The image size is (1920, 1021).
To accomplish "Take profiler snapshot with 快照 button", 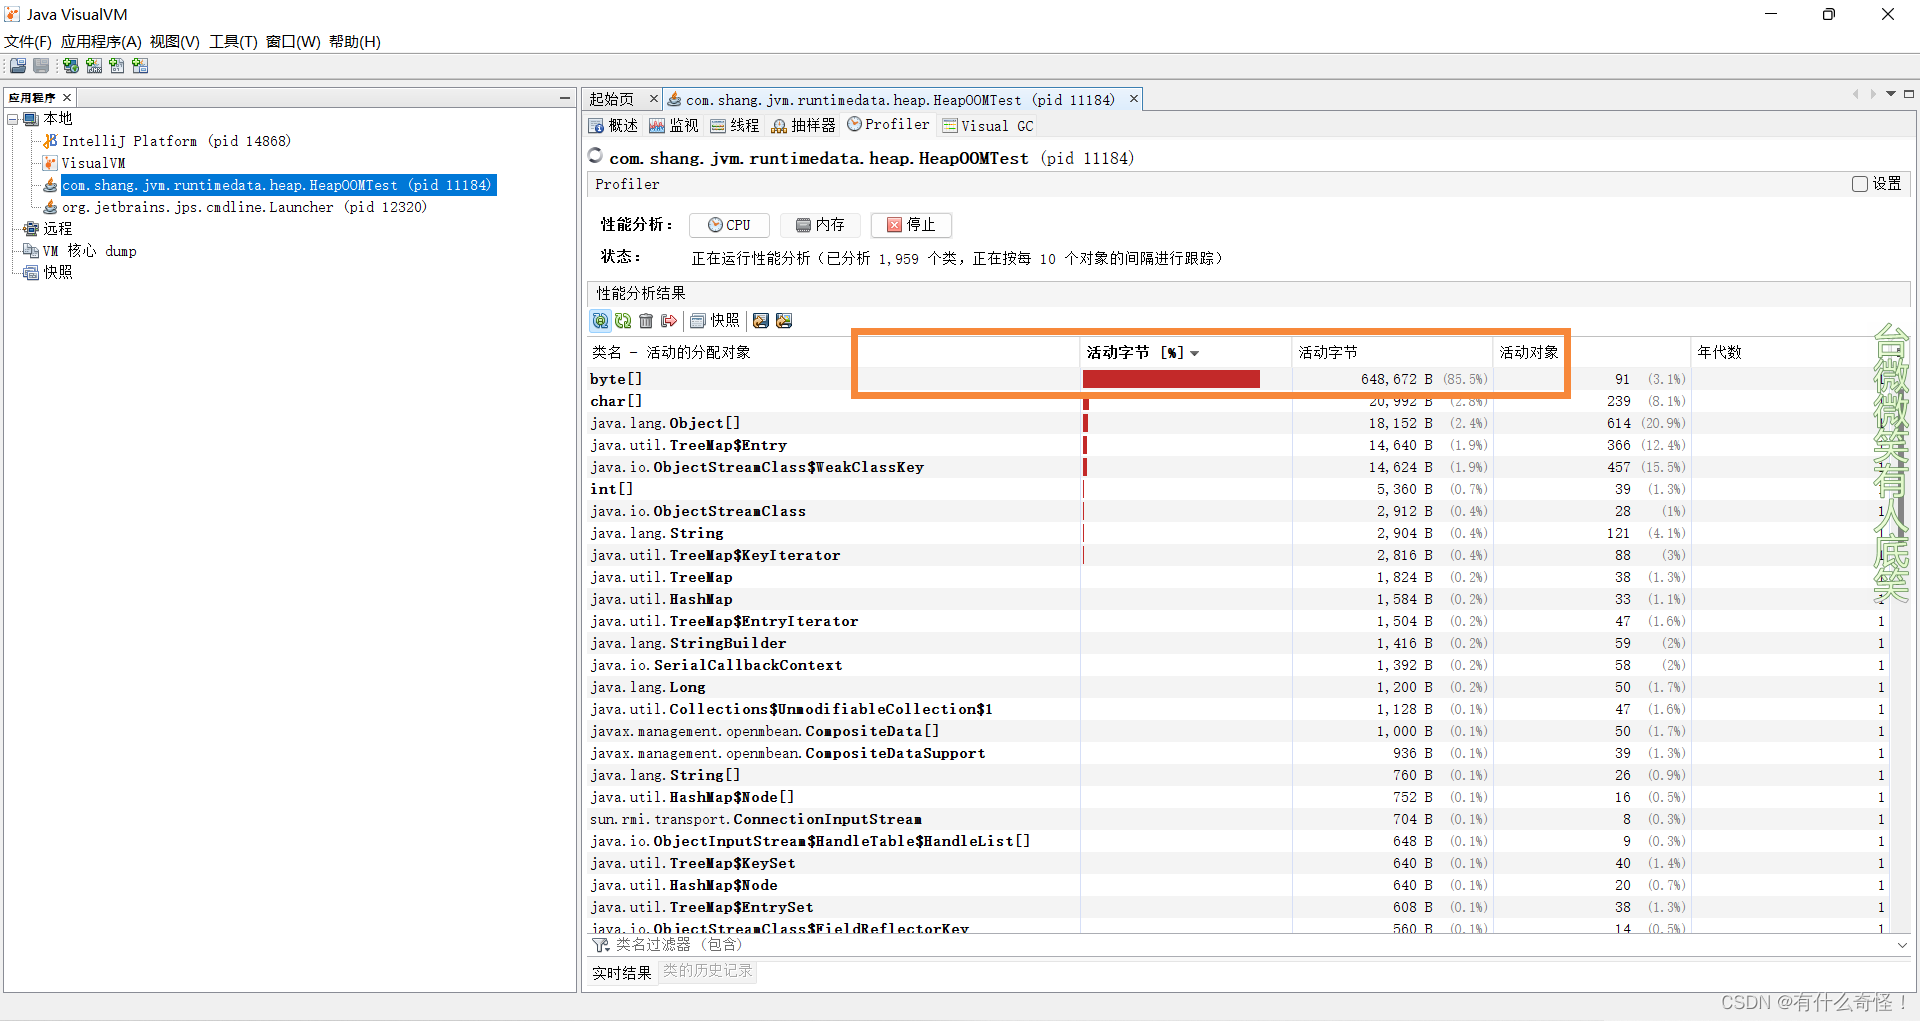I will pyautogui.click(x=715, y=321).
